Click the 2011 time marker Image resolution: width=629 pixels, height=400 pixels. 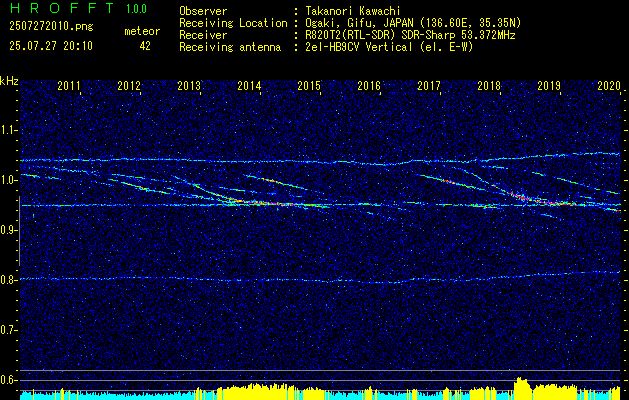tap(69, 85)
